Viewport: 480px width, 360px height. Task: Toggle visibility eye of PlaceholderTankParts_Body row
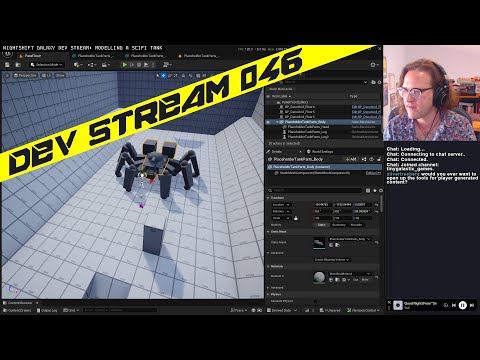point(268,122)
